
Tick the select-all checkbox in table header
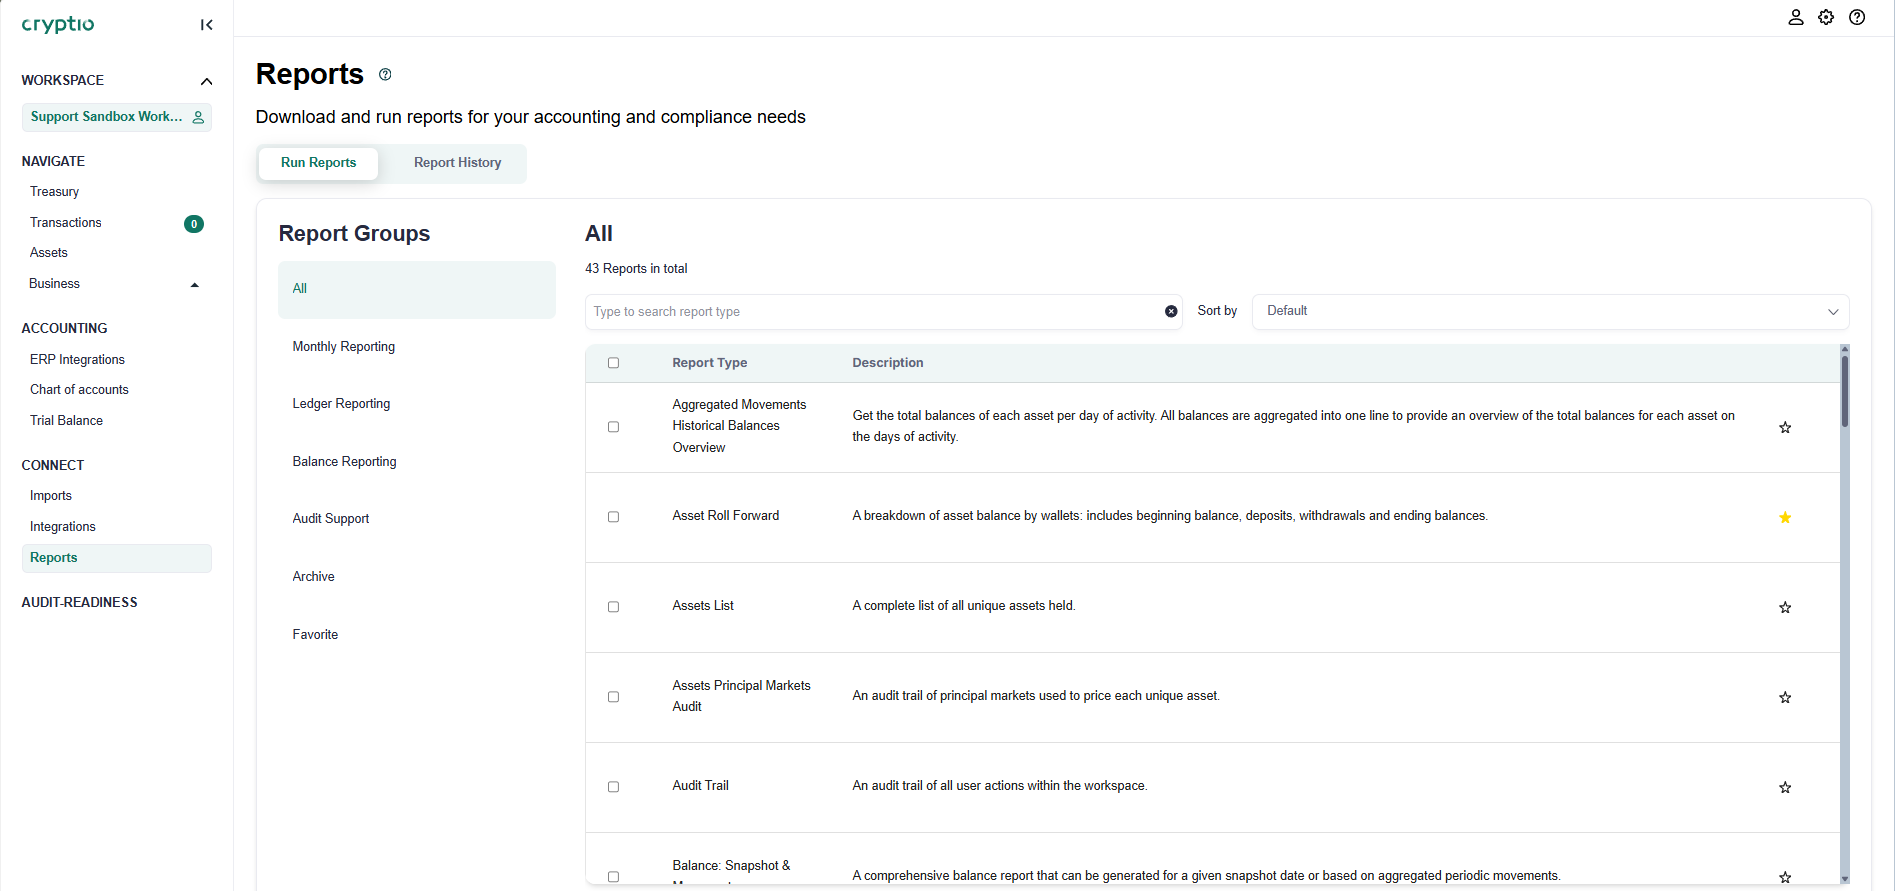click(614, 363)
